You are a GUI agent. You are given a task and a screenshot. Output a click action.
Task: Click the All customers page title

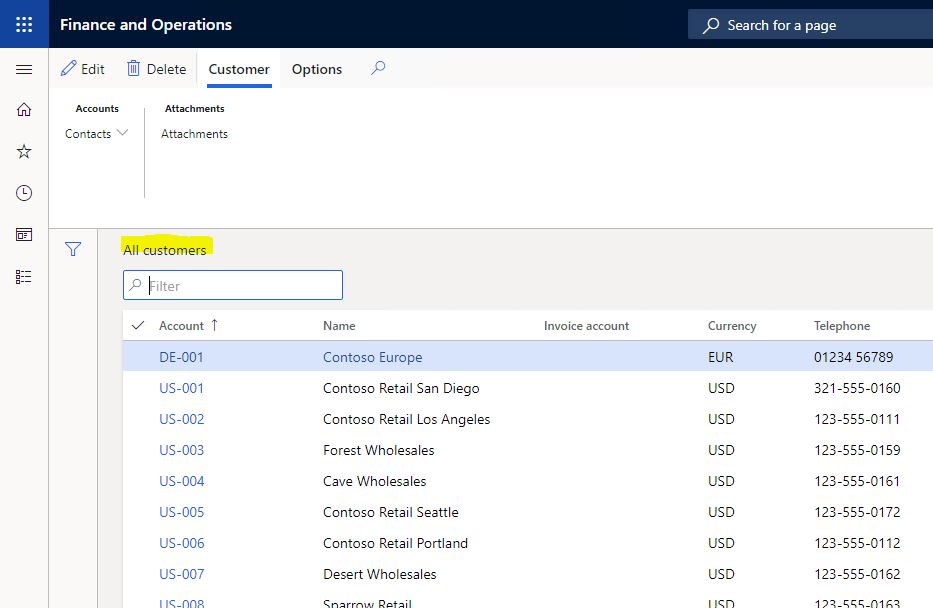(x=165, y=250)
